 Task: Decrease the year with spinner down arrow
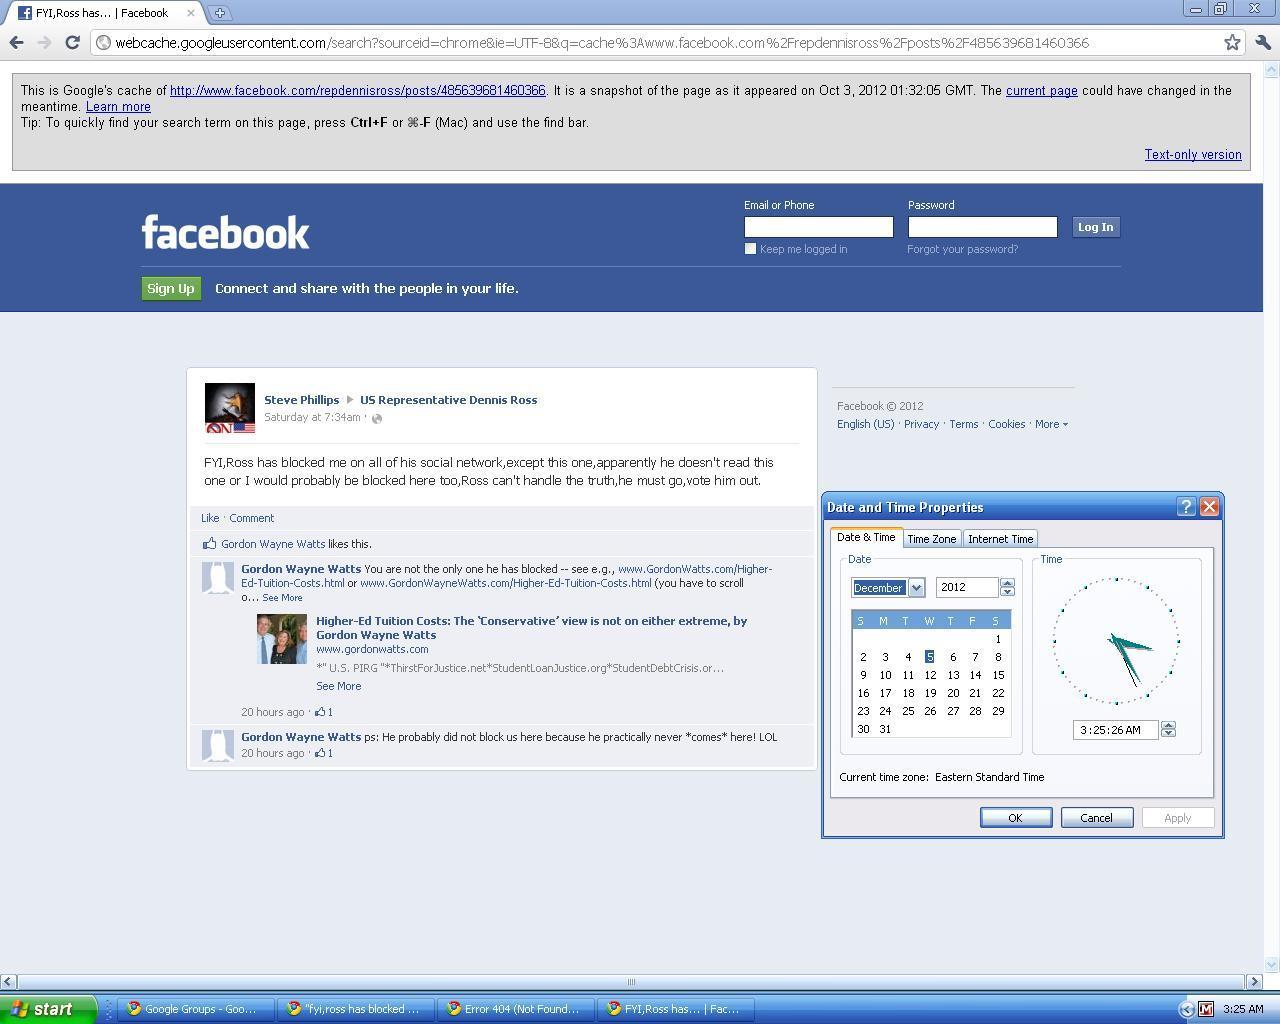coord(1007,592)
